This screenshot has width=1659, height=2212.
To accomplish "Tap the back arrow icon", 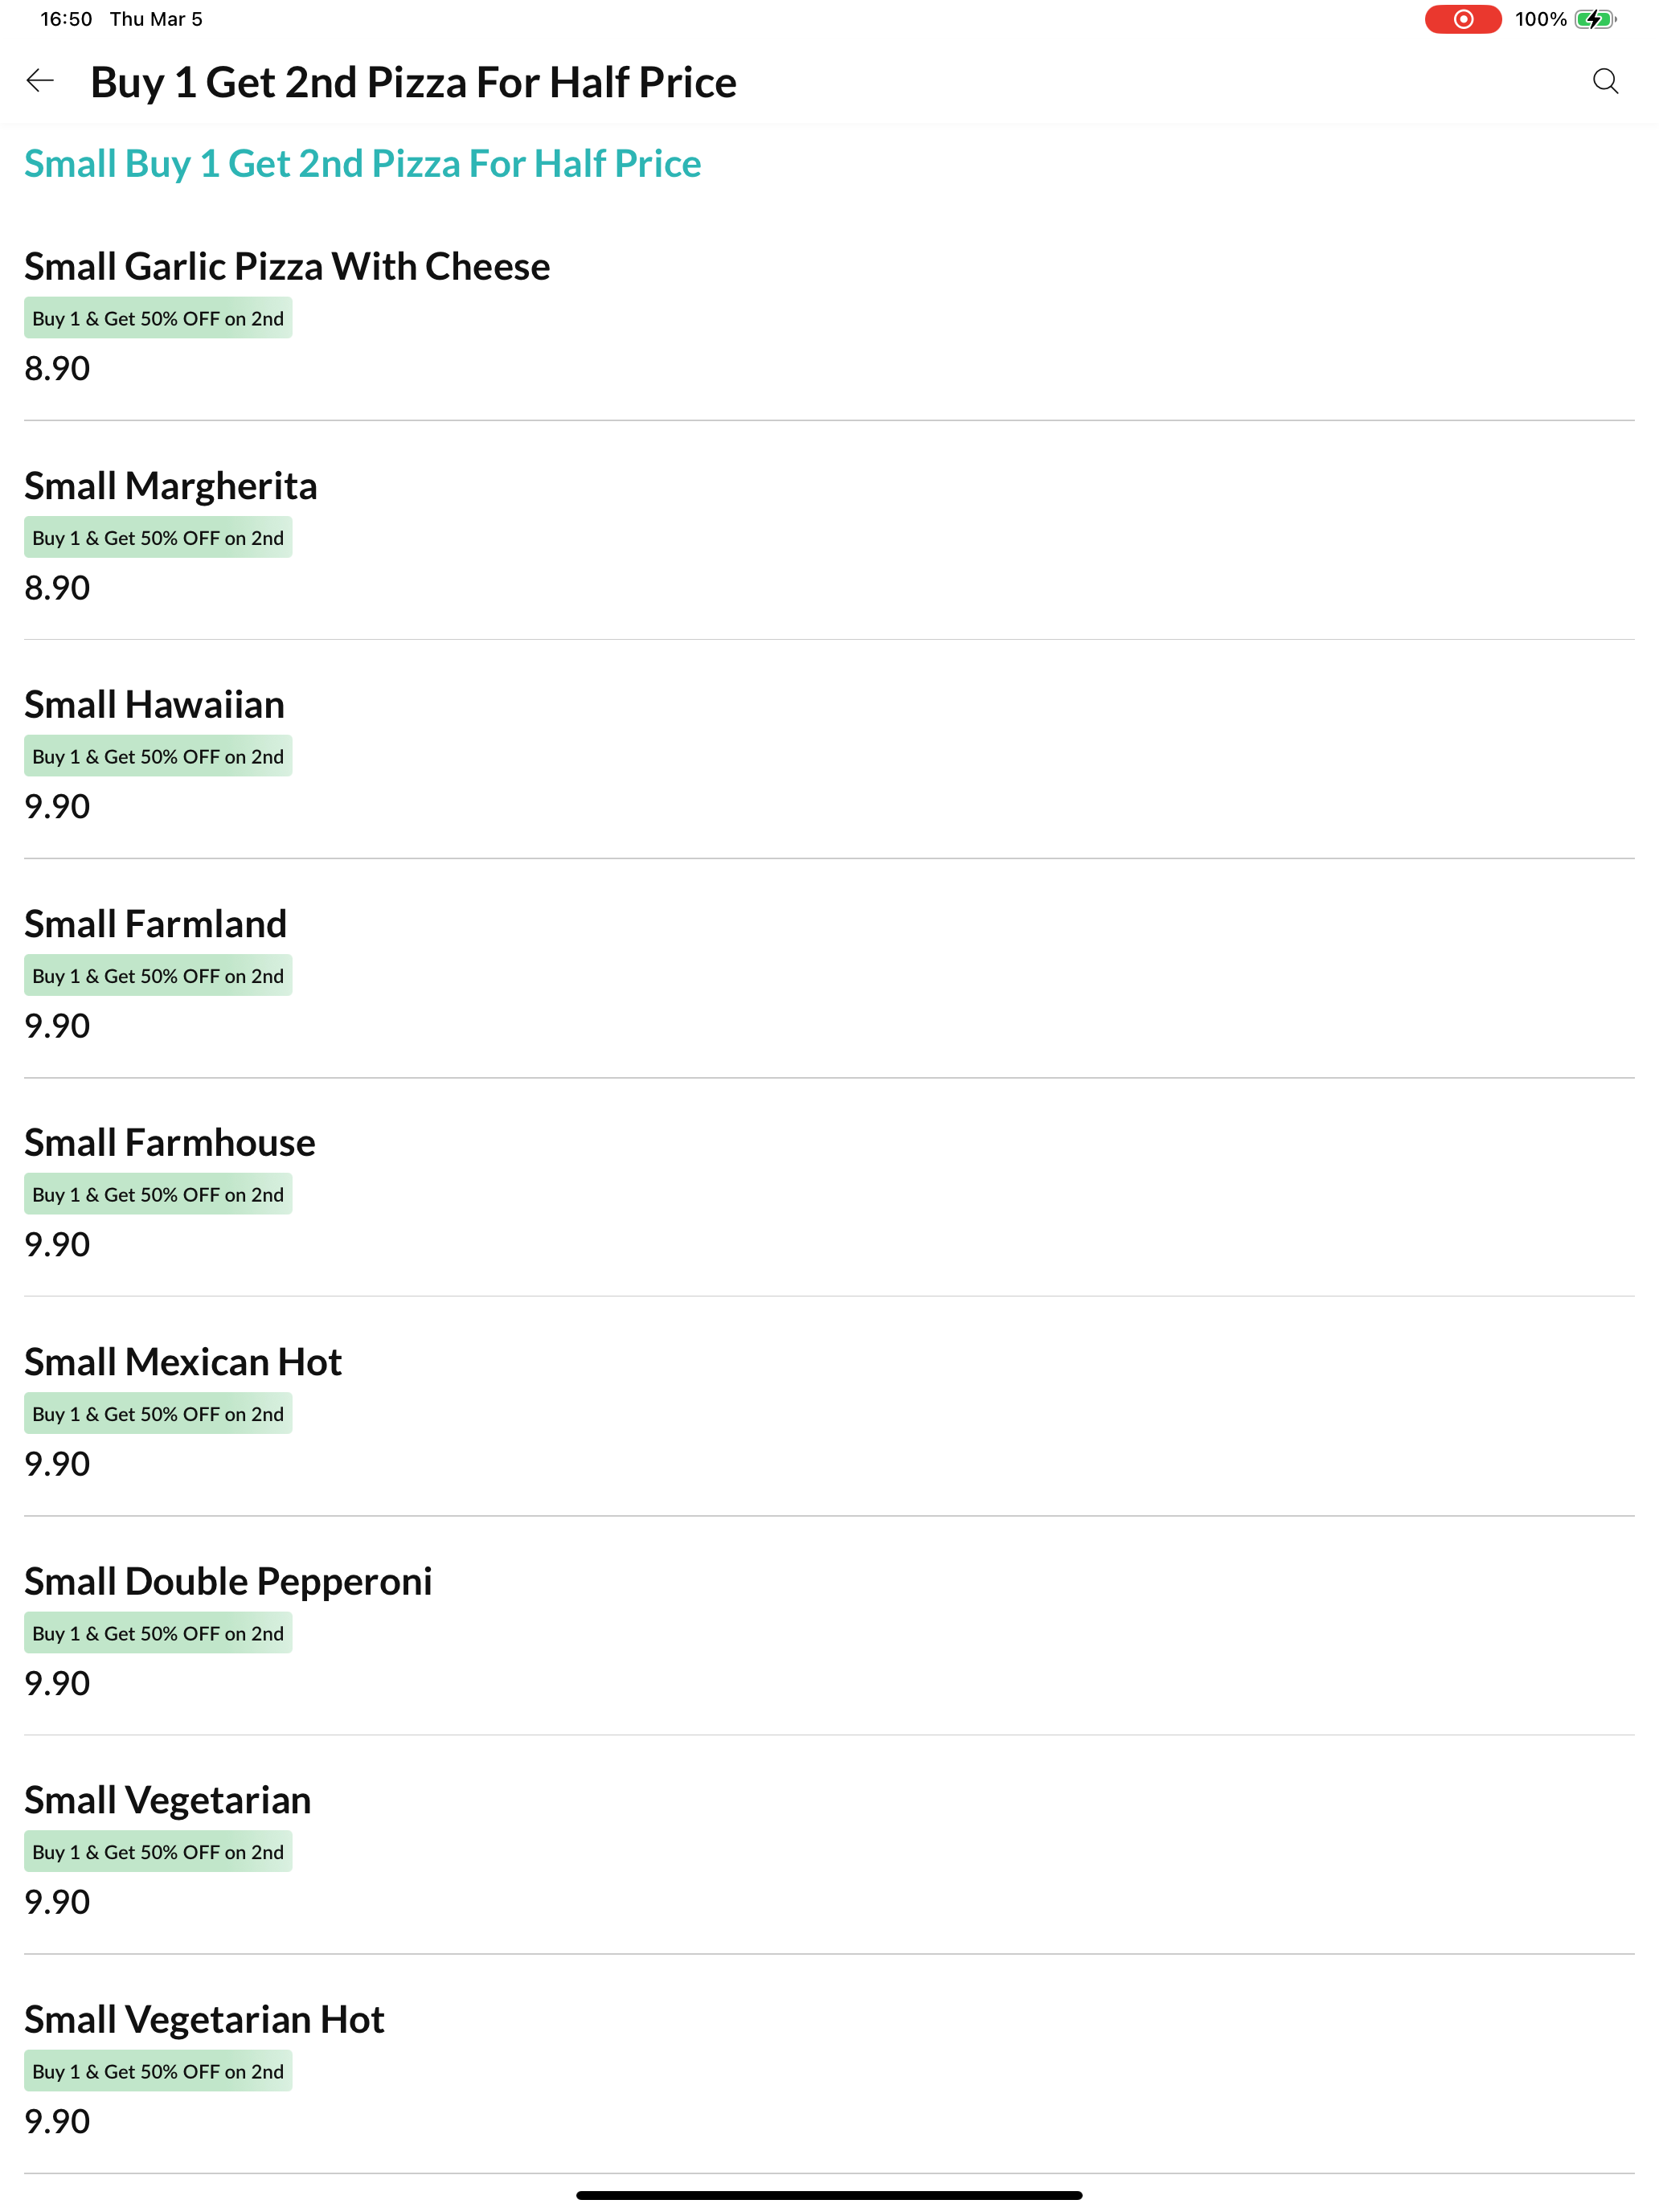I will [x=40, y=81].
